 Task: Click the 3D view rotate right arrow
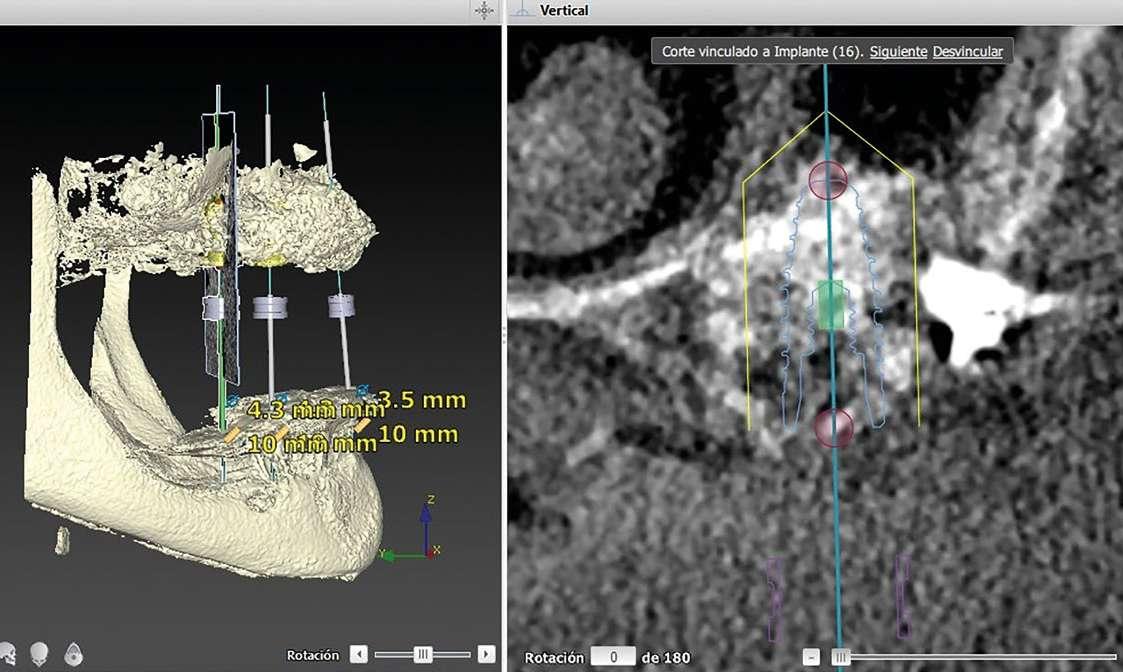click(x=486, y=654)
